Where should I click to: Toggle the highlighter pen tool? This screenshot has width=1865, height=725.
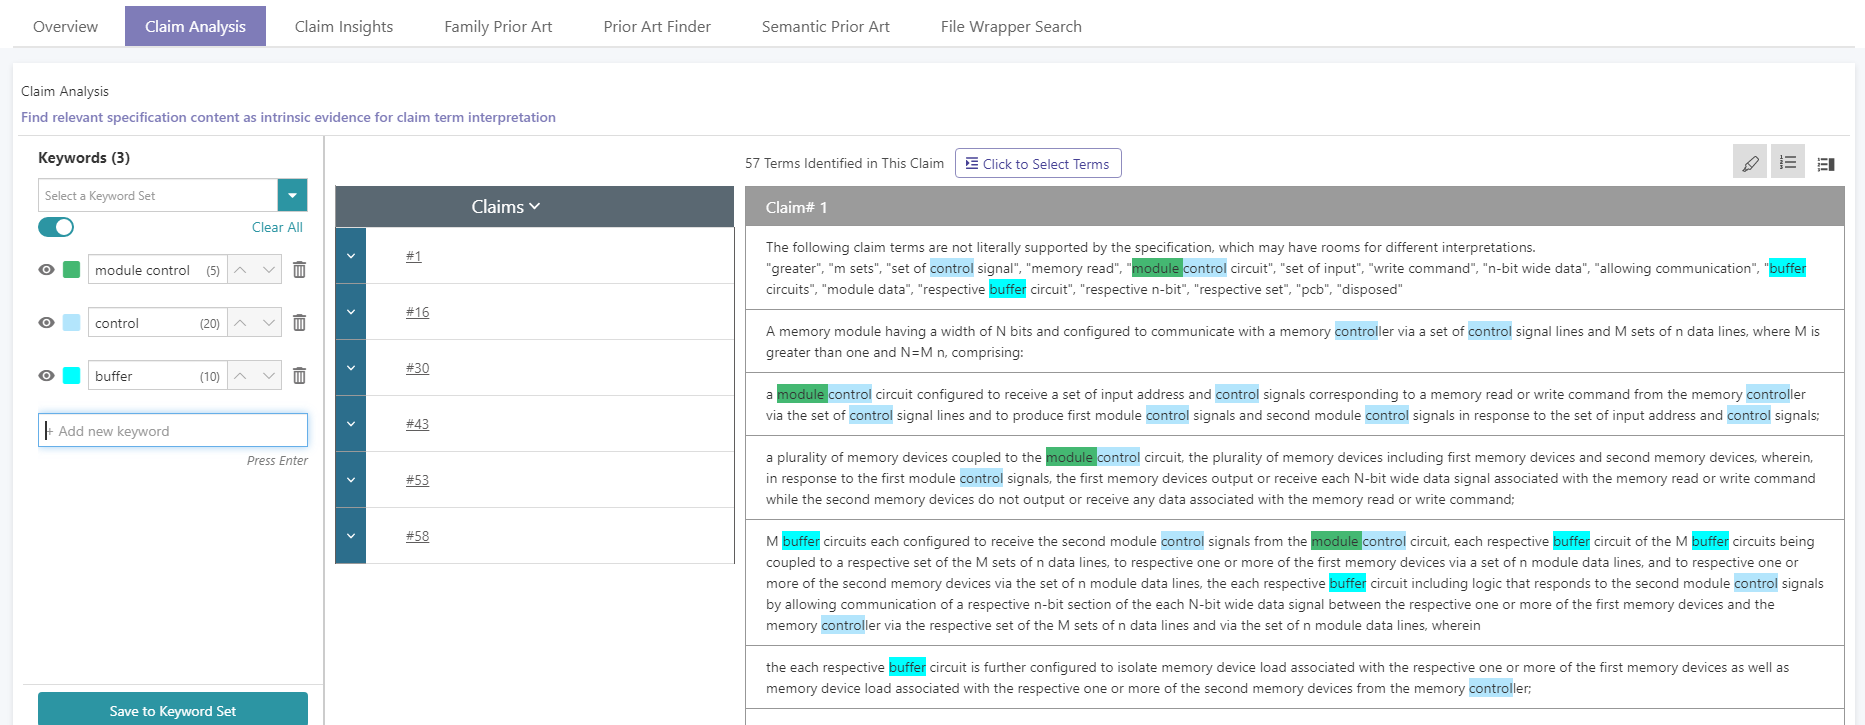[x=1750, y=163]
